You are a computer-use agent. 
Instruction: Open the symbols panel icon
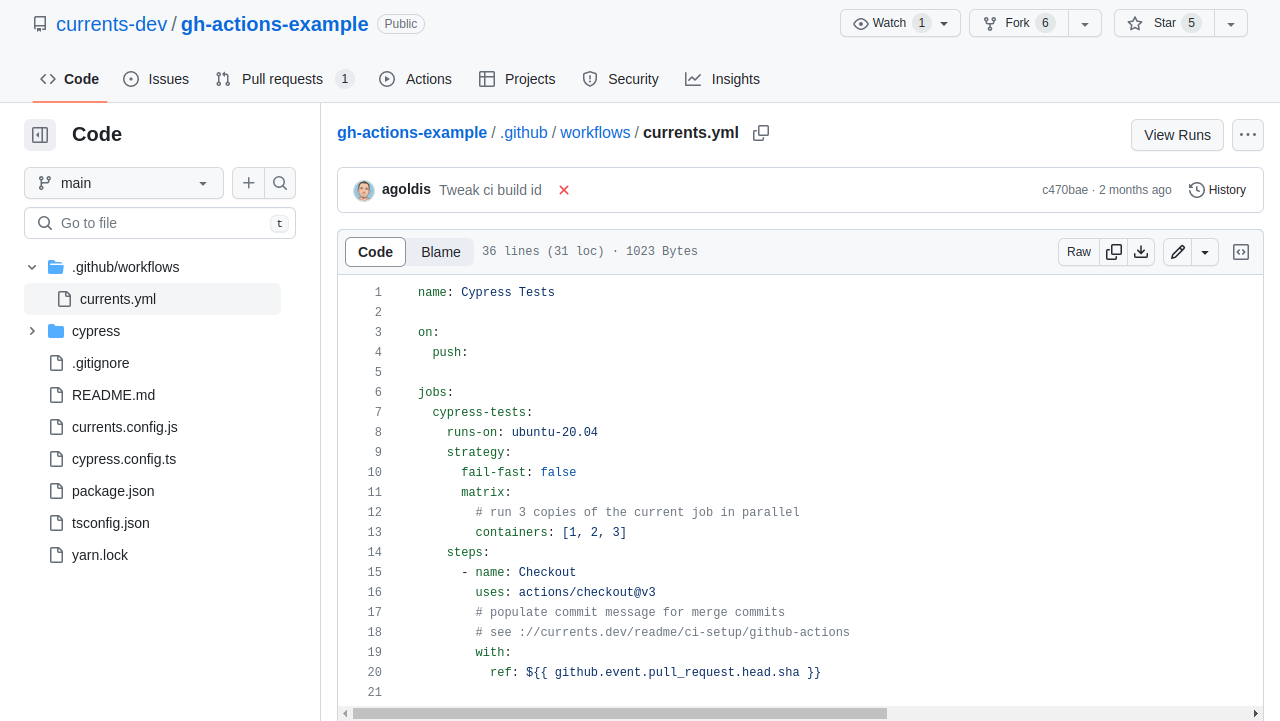click(x=1241, y=252)
